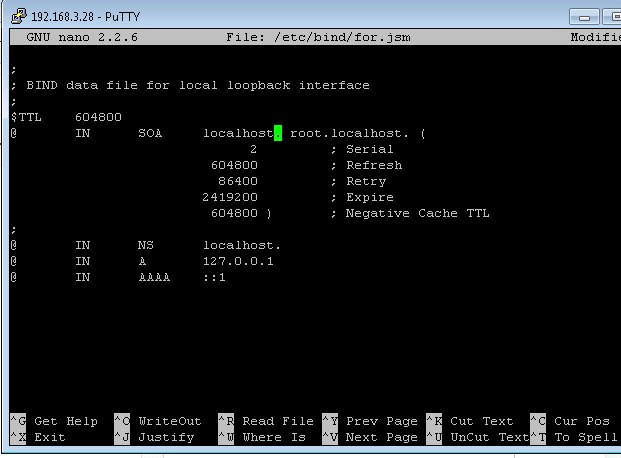This screenshot has height=458, width=621.
Task: Click the Refresh value 604800
Action: pos(234,165)
